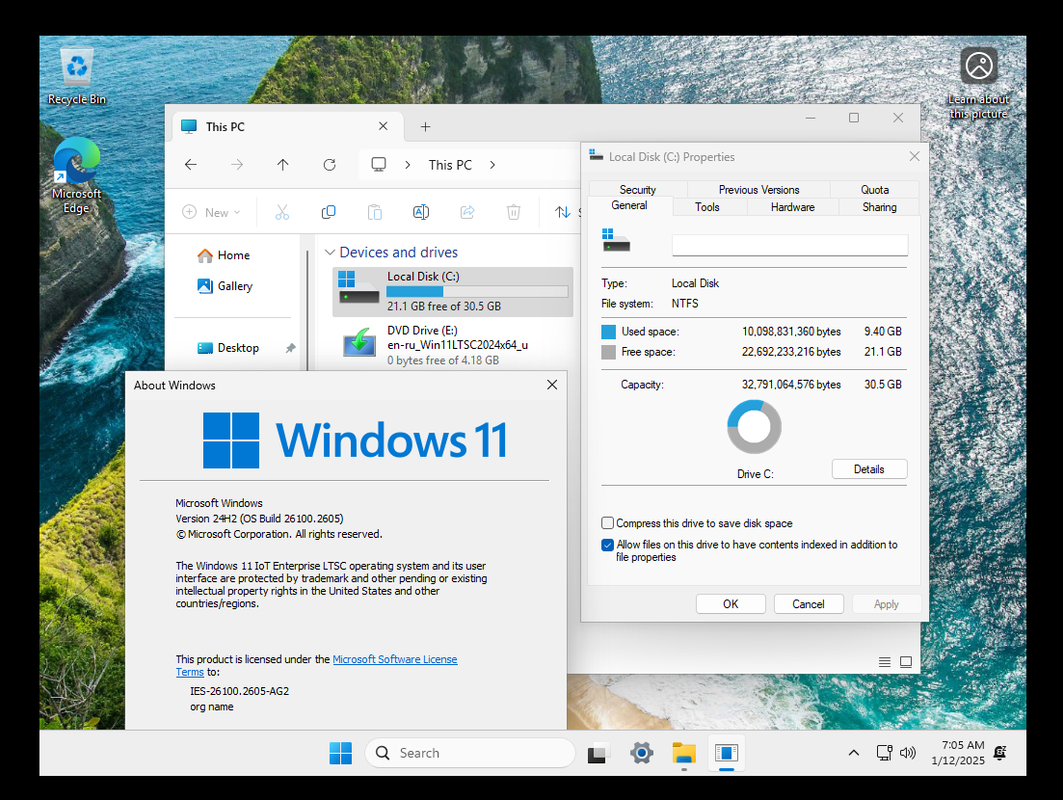Switch to the Tools tab
The height and width of the screenshot is (800, 1063).
tap(707, 207)
